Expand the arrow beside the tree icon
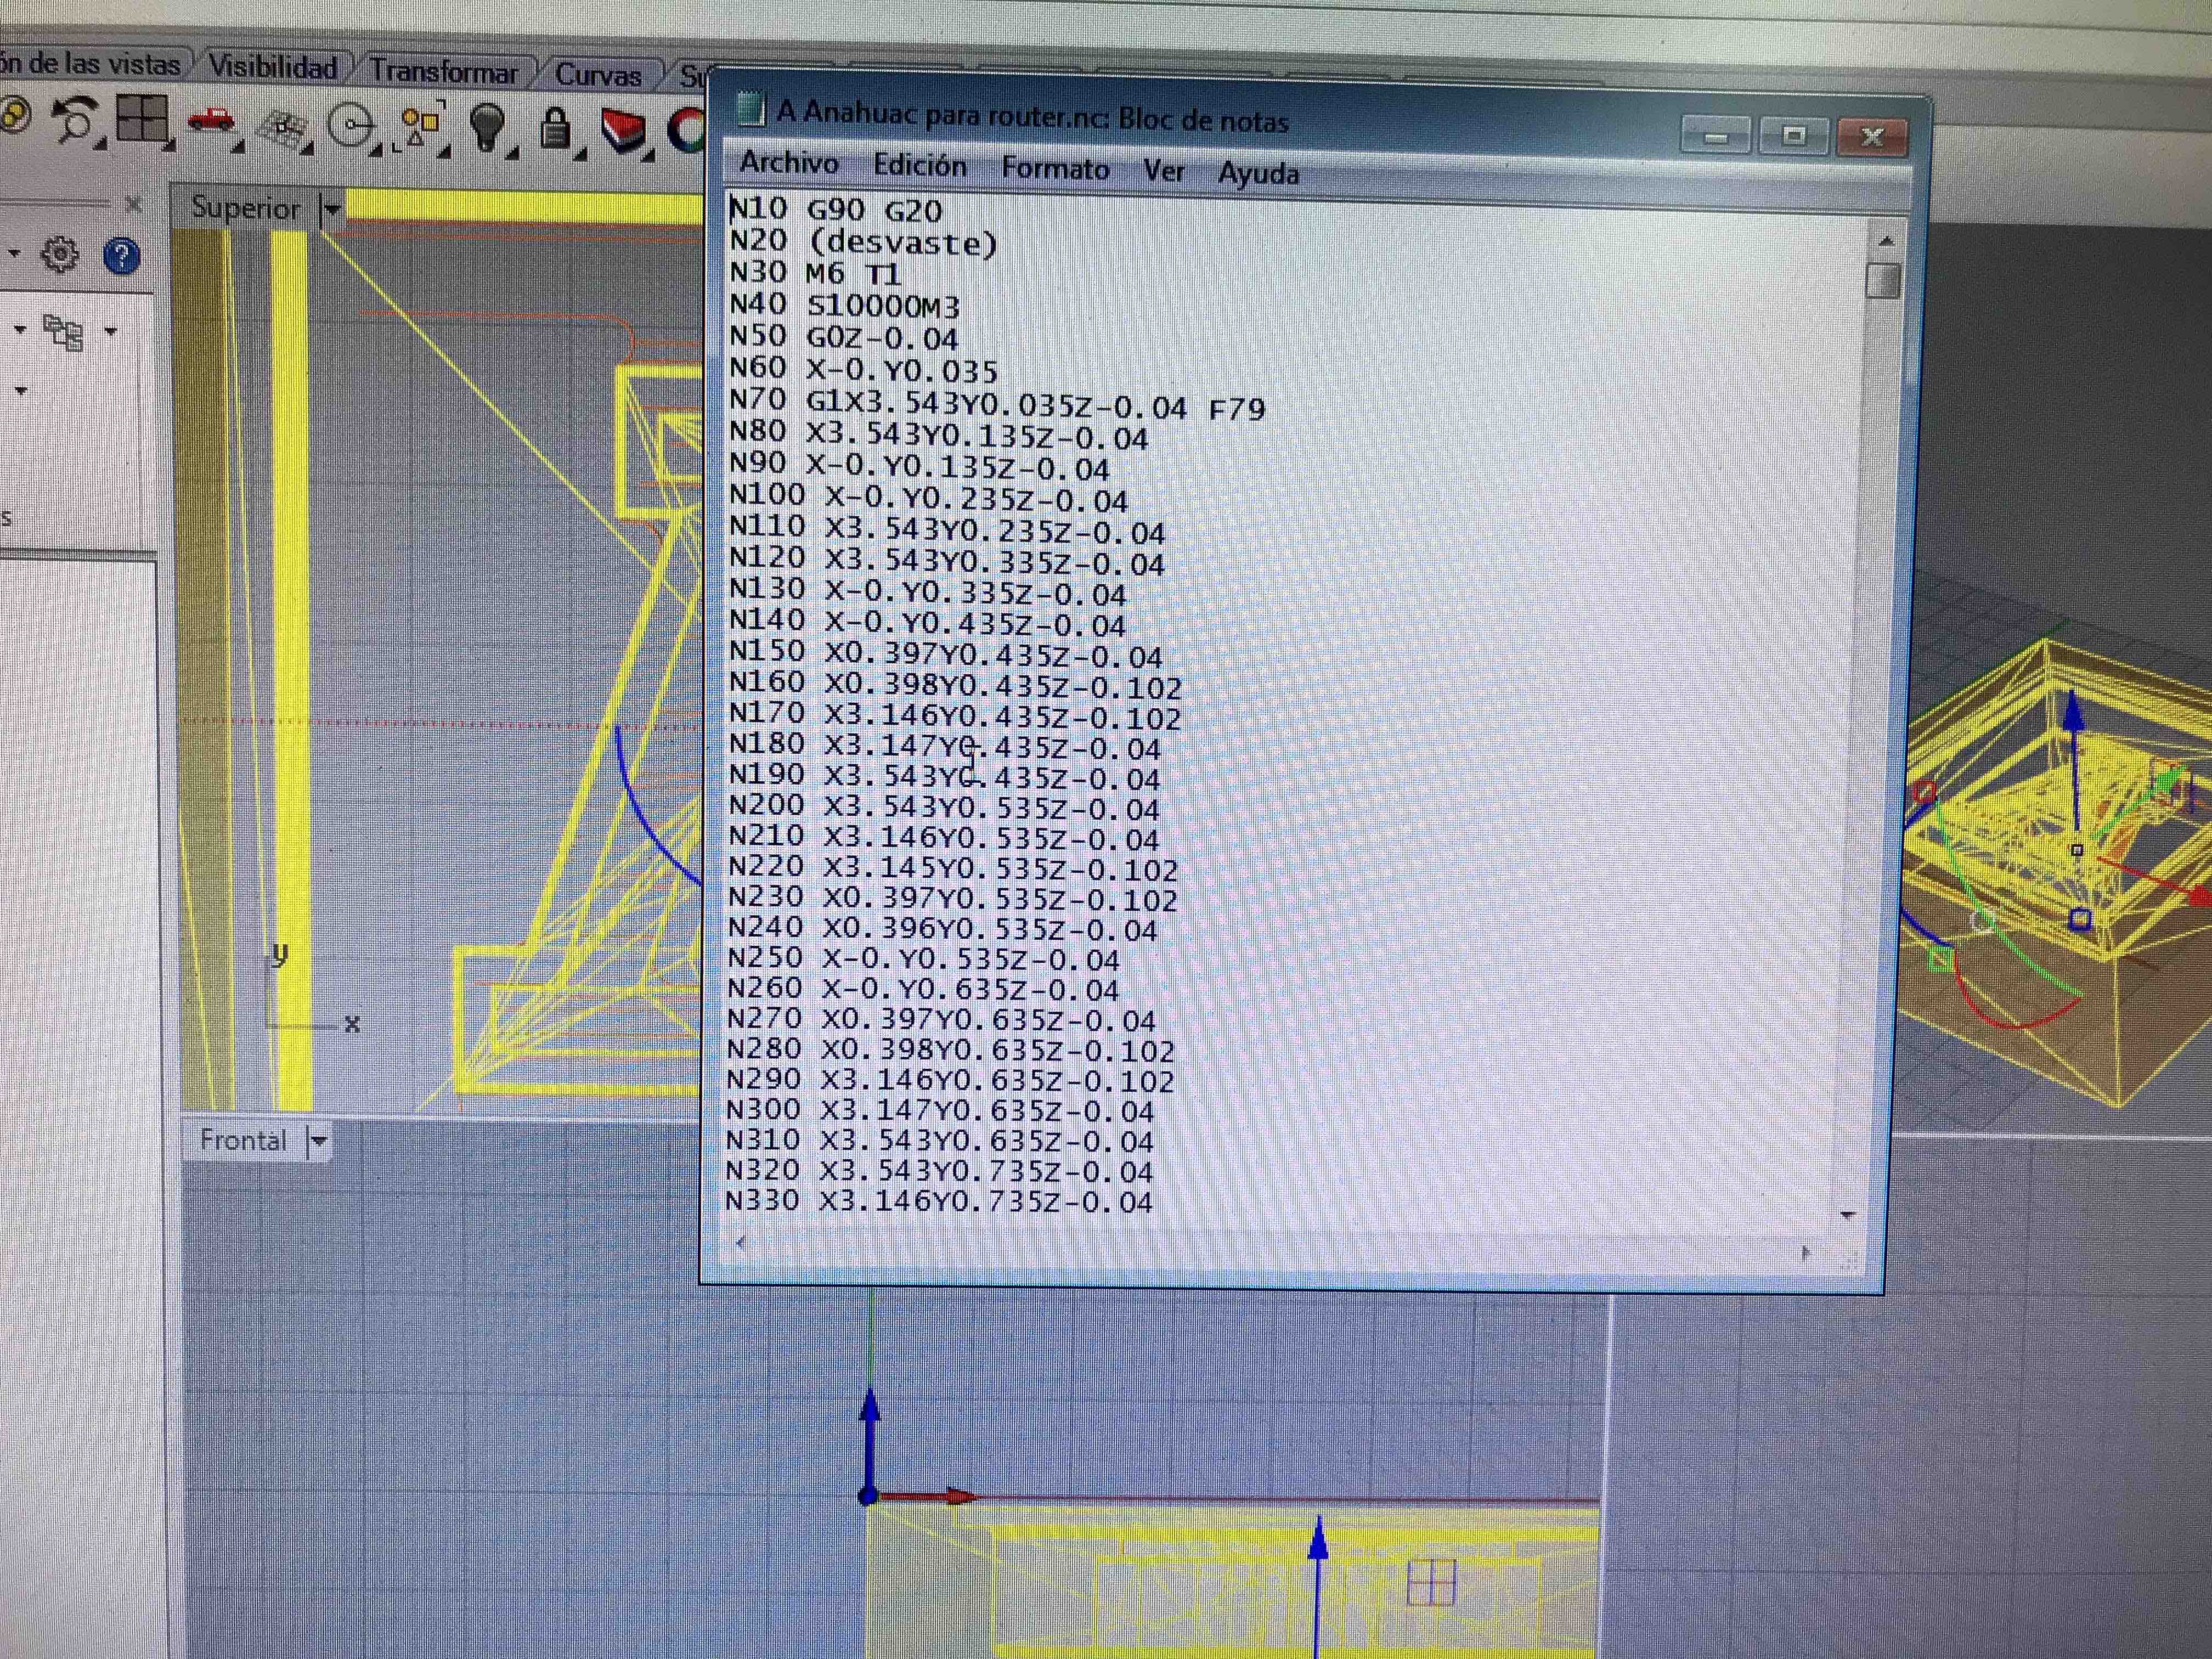2212x1659 pixels. click(x=111, y=331)
